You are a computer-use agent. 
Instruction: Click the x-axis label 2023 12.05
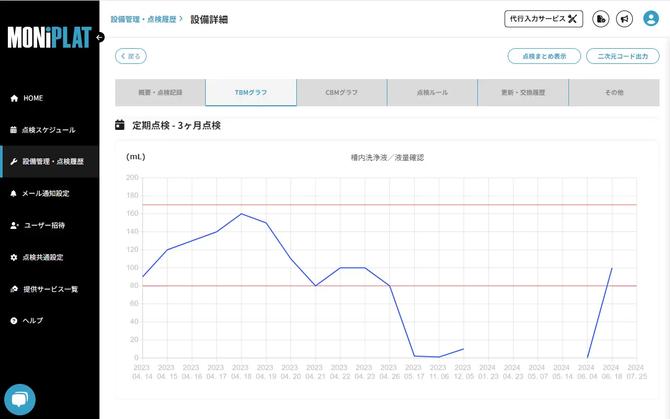coord(464,372)
